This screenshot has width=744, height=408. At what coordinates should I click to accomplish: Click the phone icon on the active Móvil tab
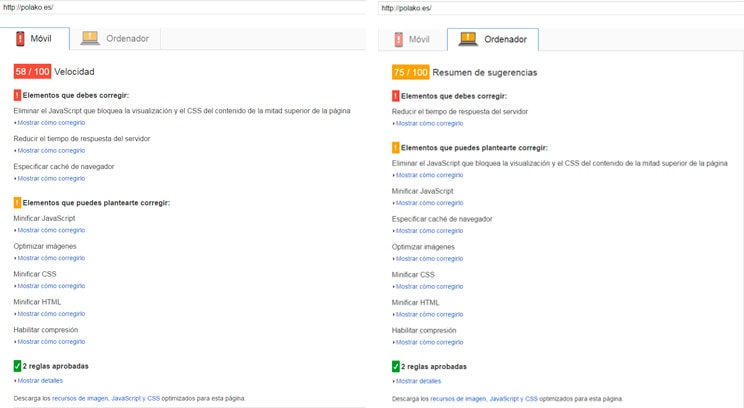20,39
